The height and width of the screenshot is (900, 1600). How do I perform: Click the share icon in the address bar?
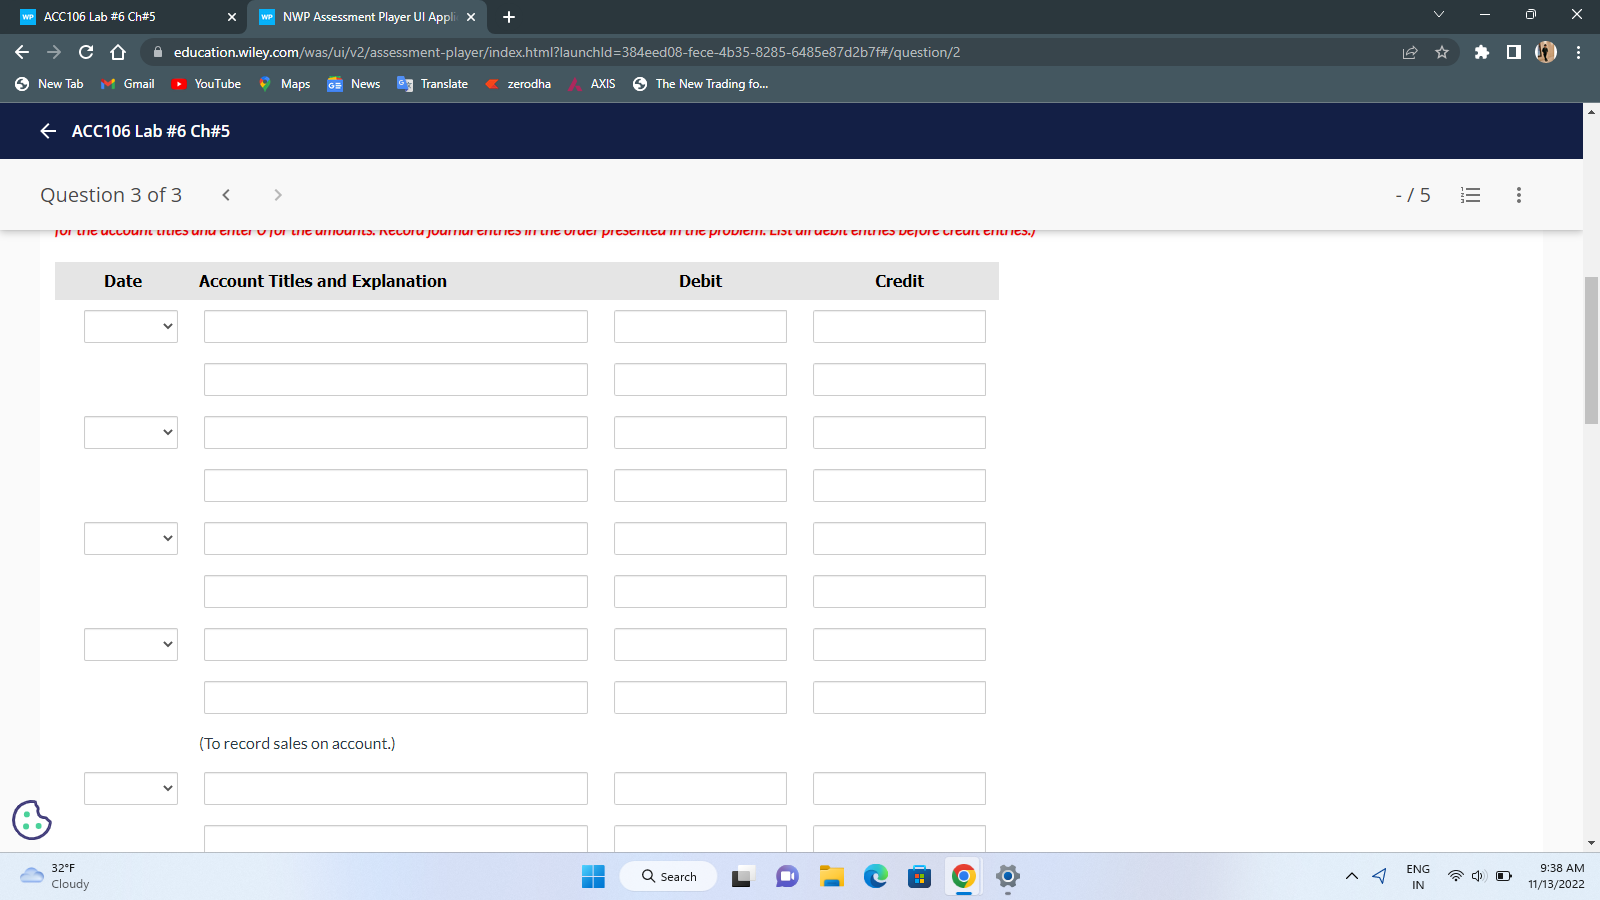coord(1410,52)
